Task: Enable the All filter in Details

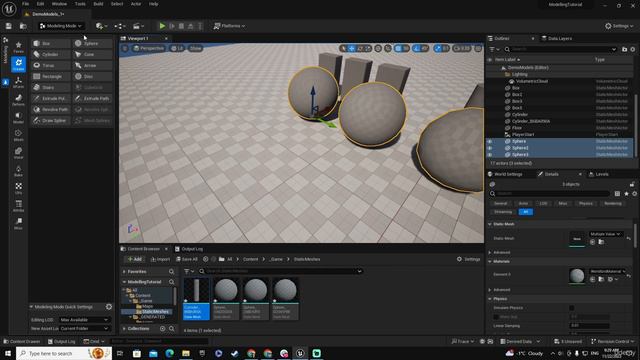Action: point(526,212)
